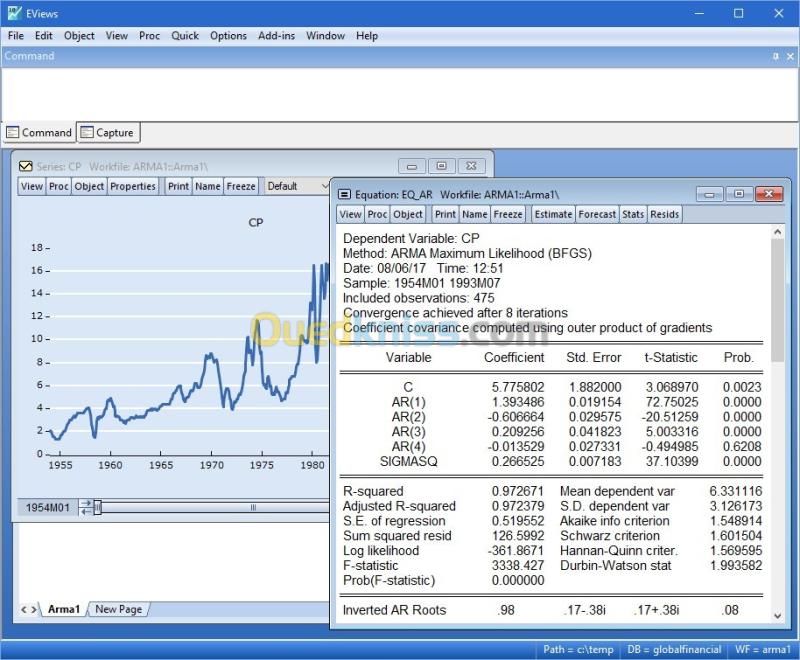Close the Series CP window
800x660 pixels.
coord(471,166)
